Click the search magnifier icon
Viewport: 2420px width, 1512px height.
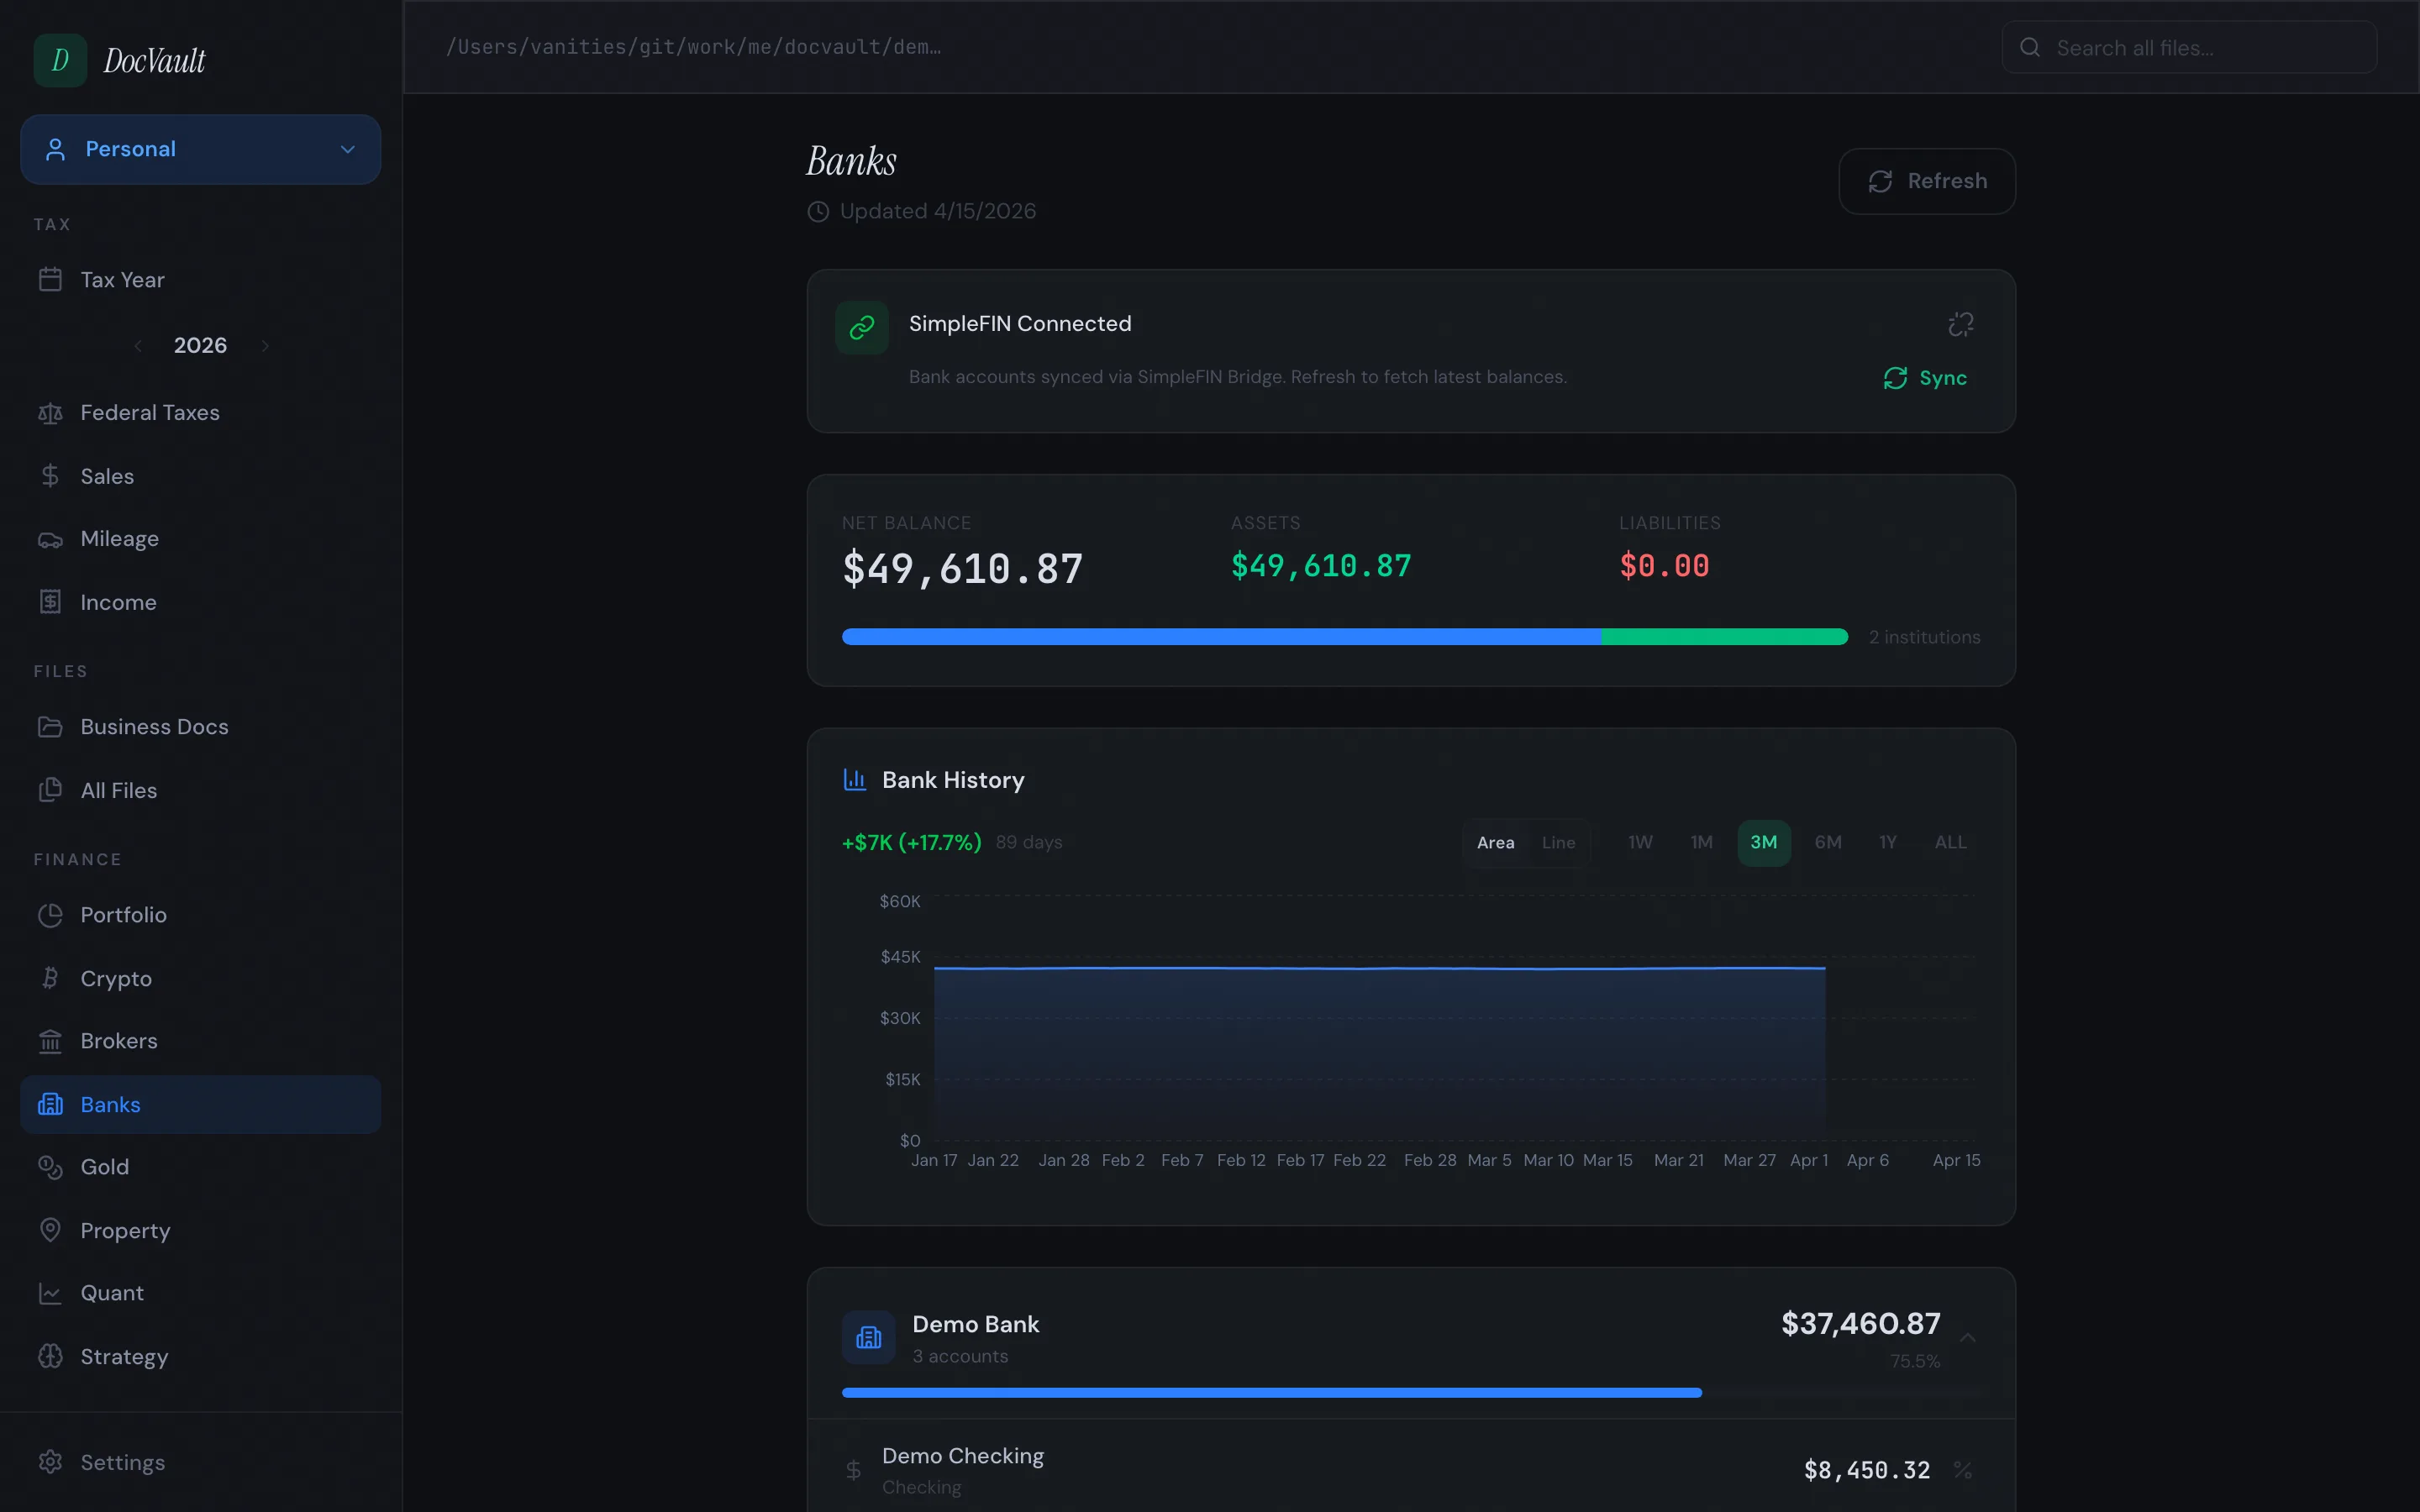coord(2030,47)
